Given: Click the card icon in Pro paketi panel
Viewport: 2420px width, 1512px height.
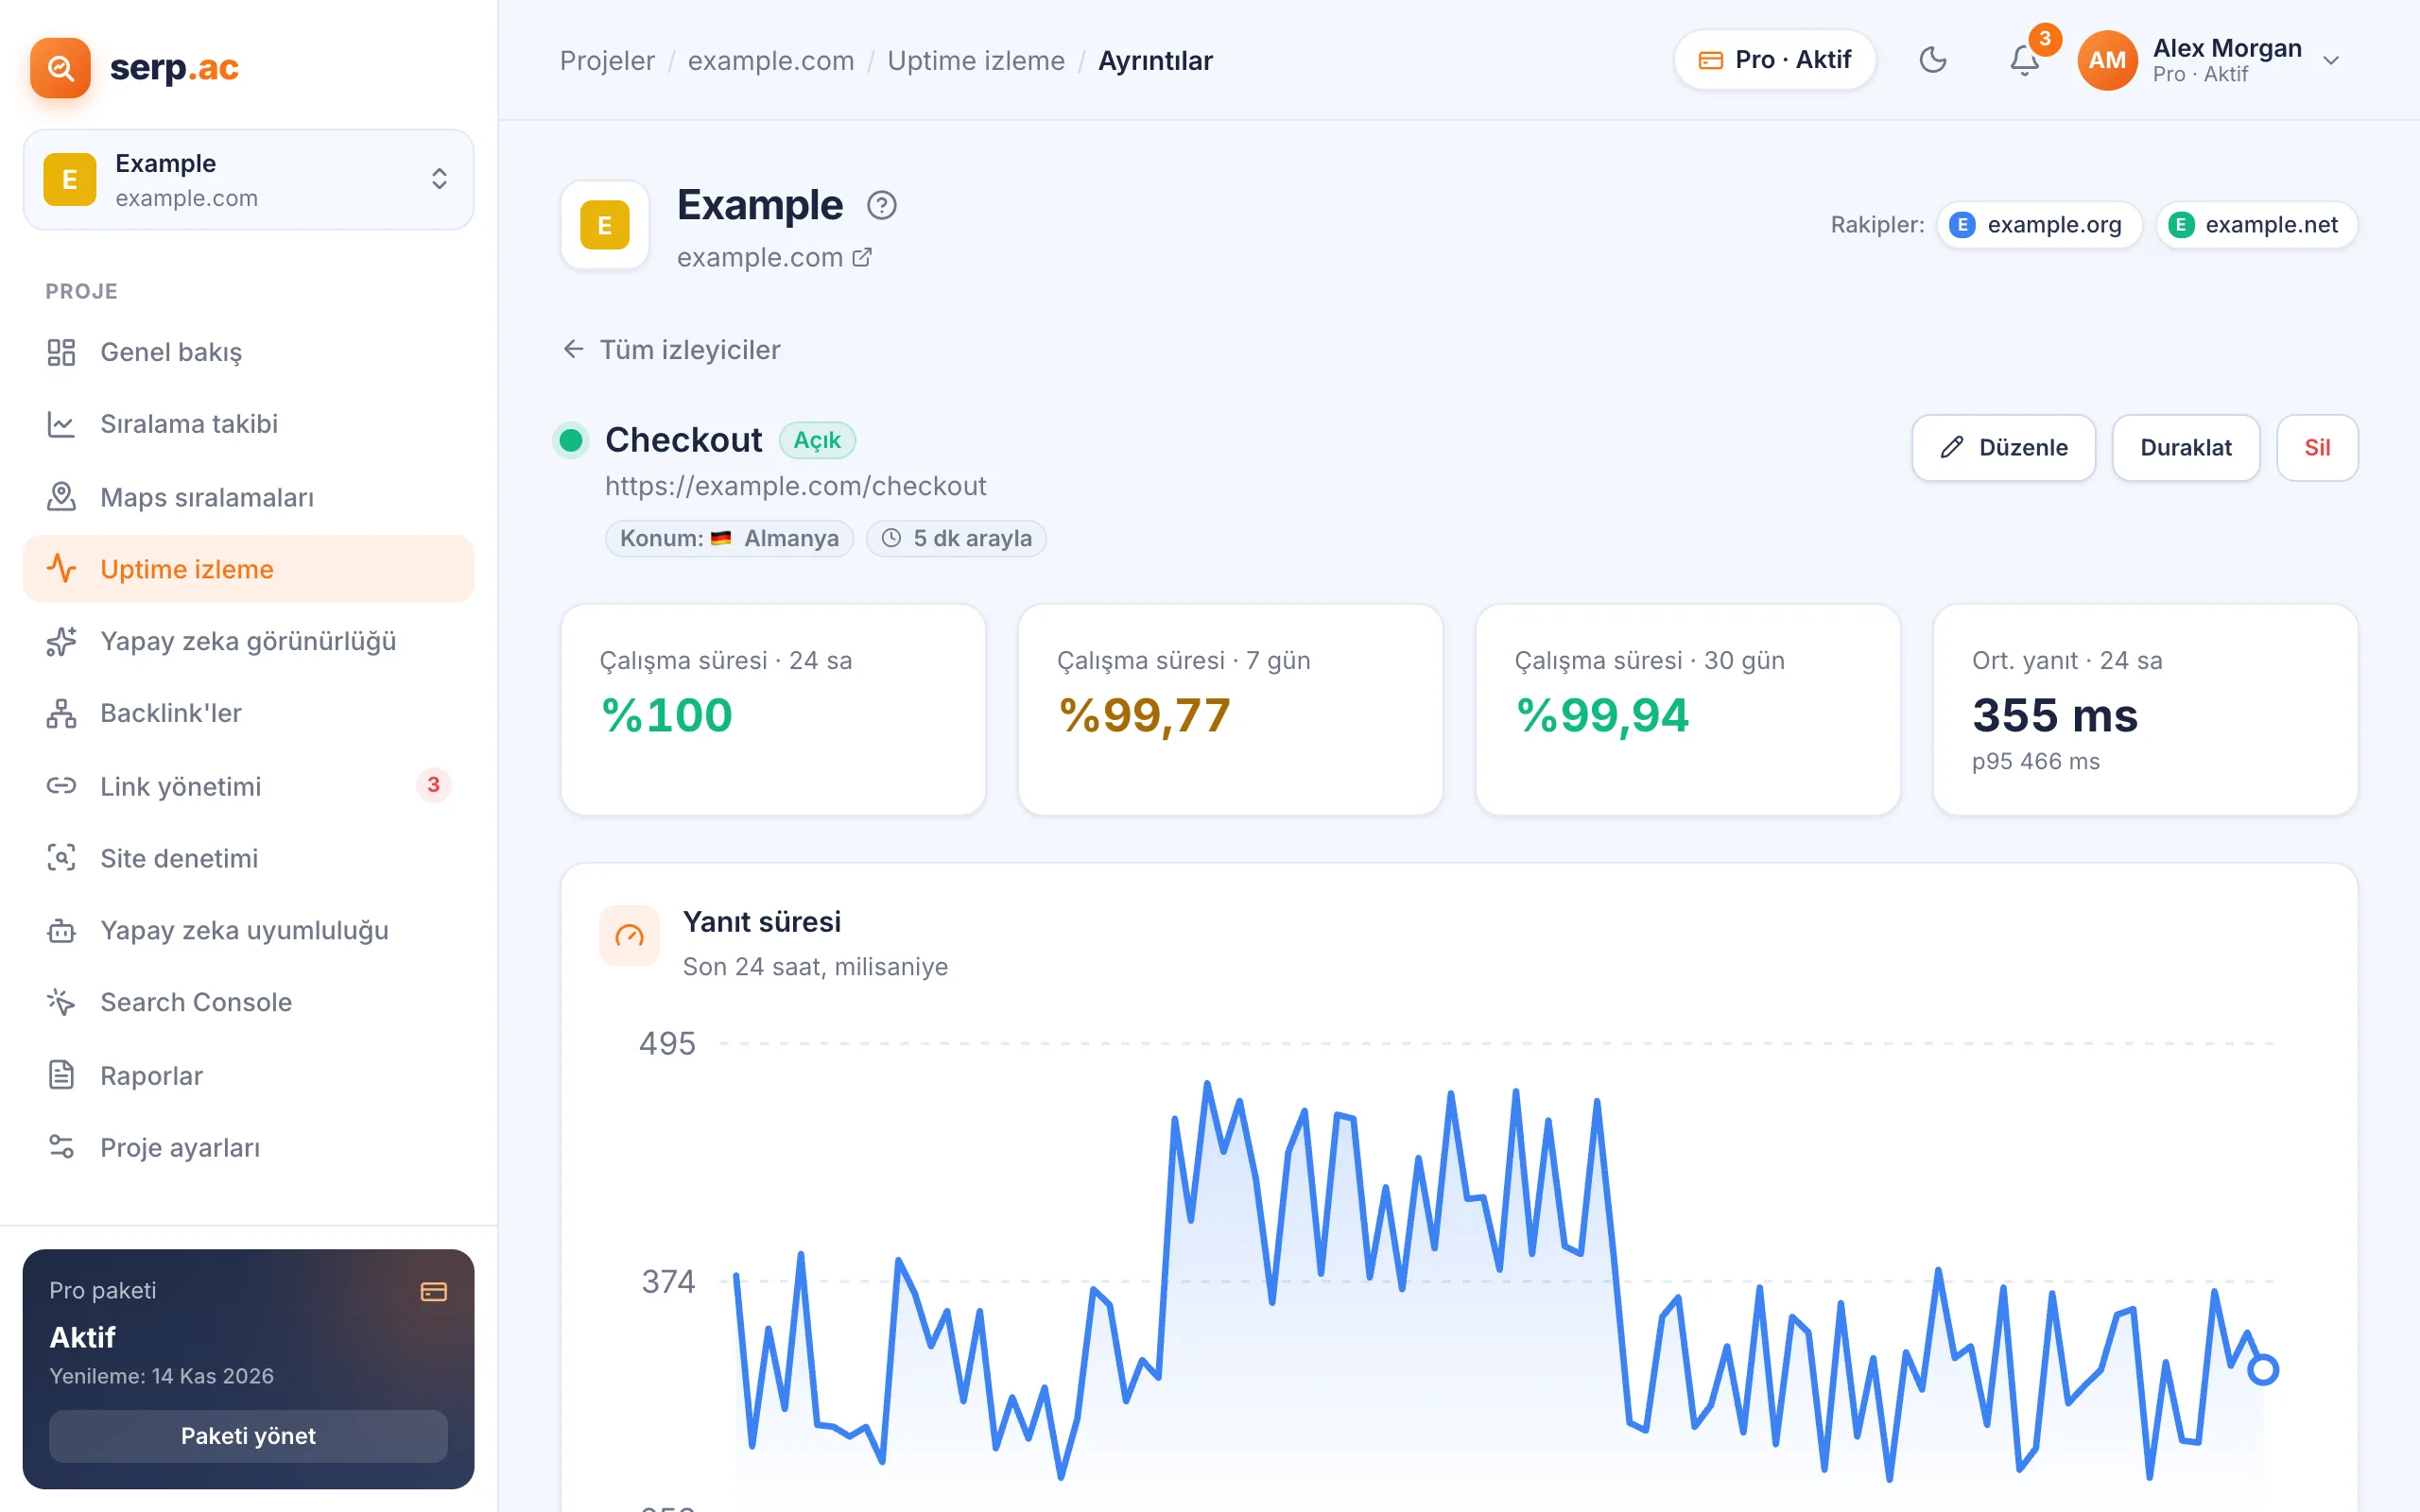Looking at the screenshot, I should pos(434,1291).
